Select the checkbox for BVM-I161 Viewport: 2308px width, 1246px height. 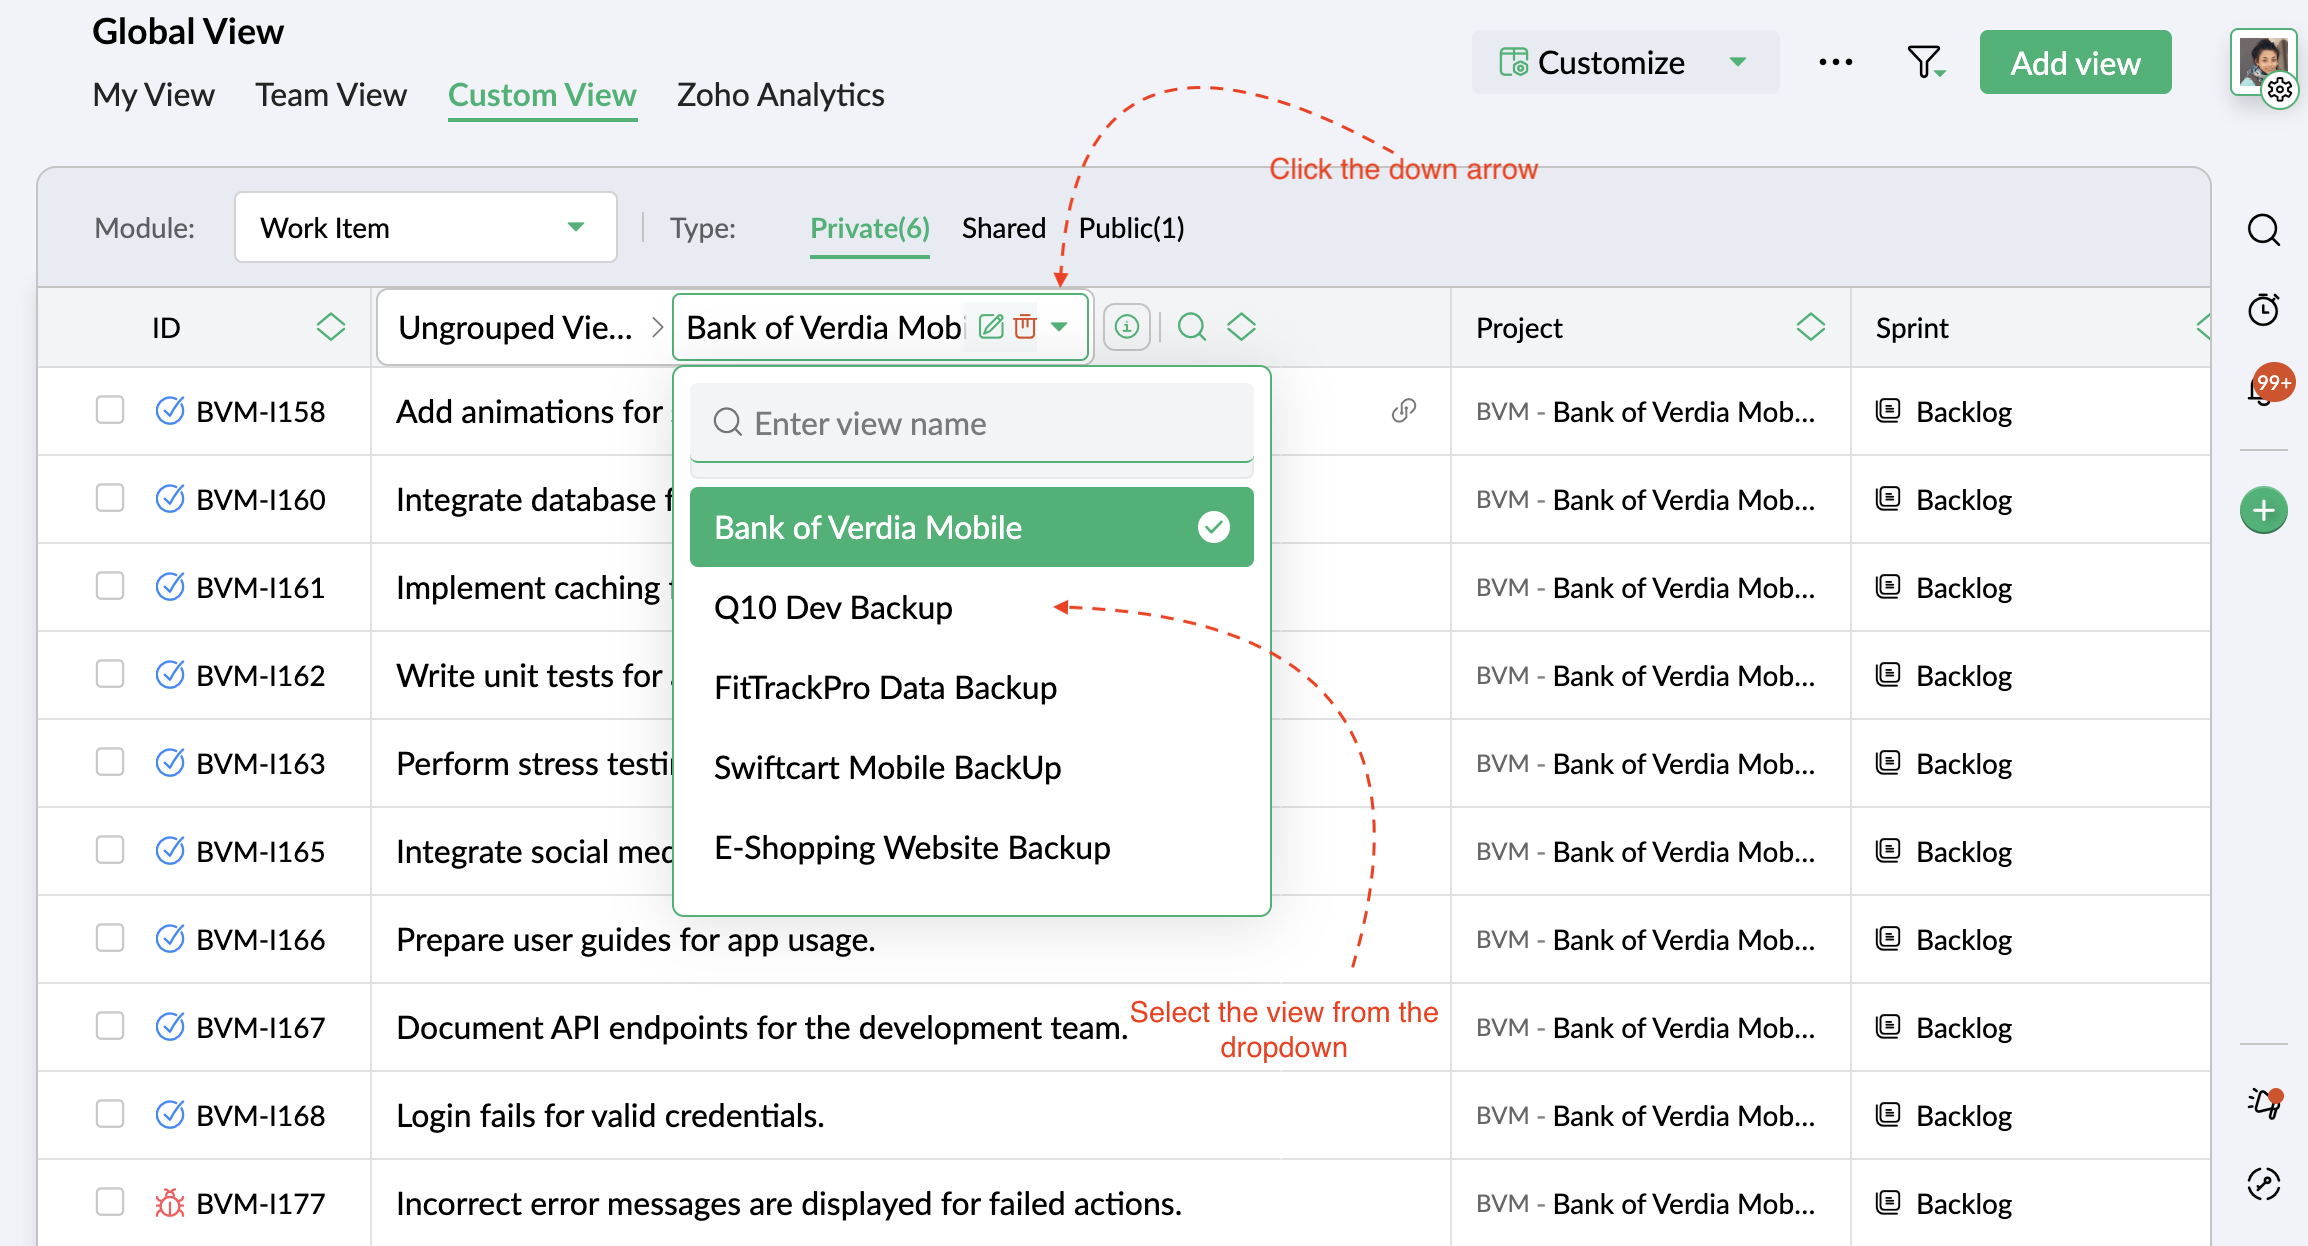(110, 586)
